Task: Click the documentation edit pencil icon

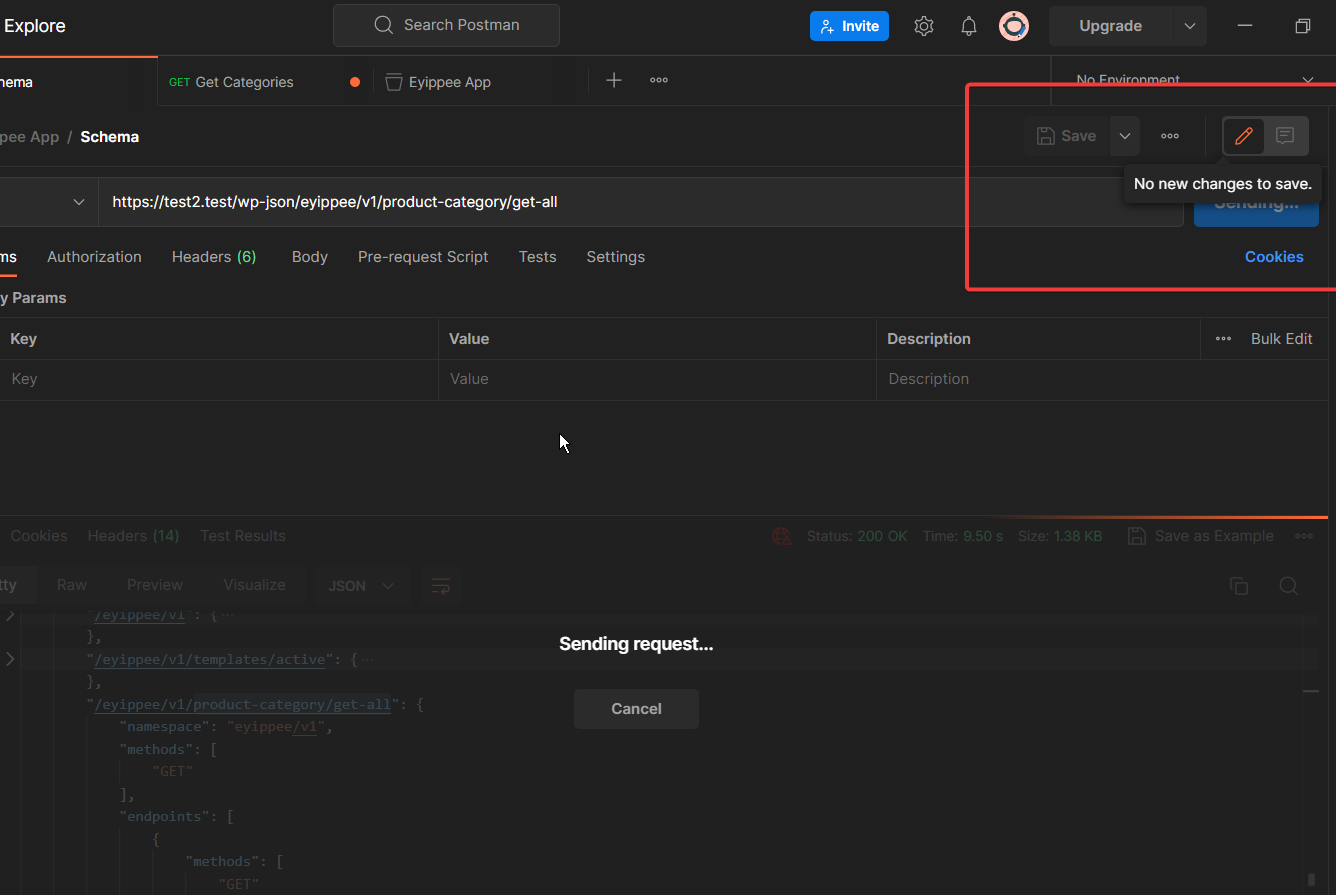Action: click(x=1243, y=135)
